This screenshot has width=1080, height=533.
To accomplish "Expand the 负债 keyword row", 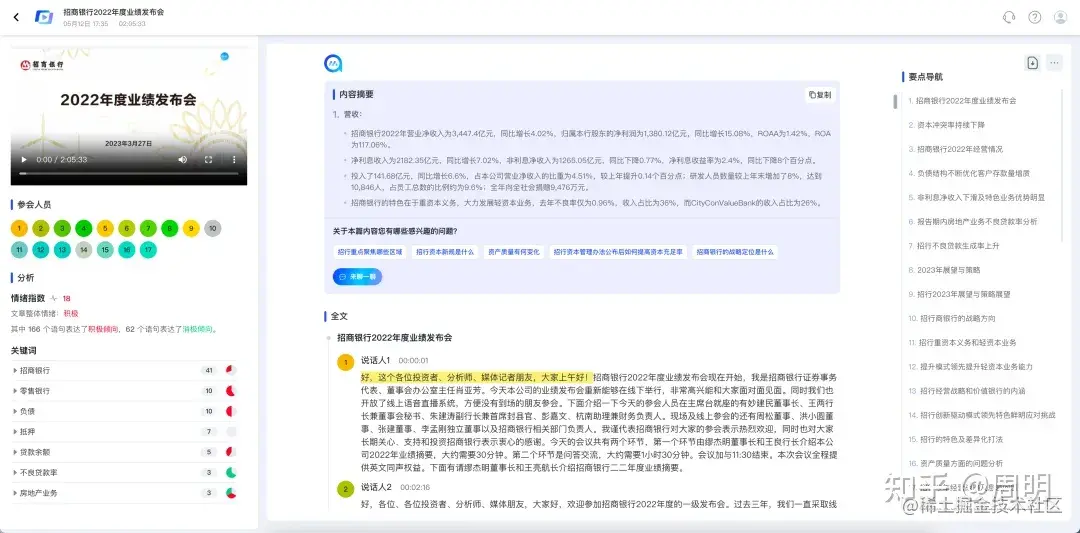I will [x=124, y=411].
